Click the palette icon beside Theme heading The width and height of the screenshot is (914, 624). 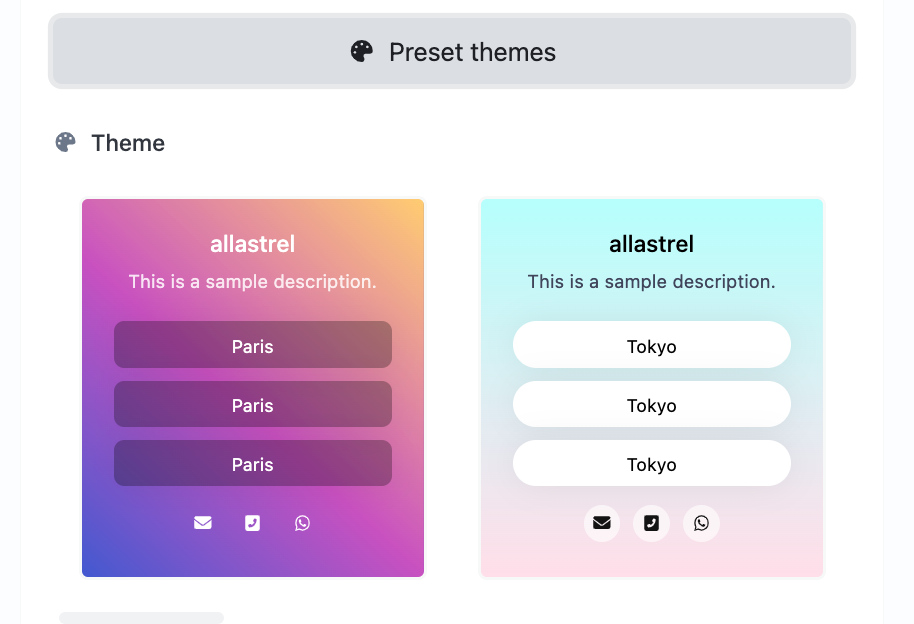66,143
